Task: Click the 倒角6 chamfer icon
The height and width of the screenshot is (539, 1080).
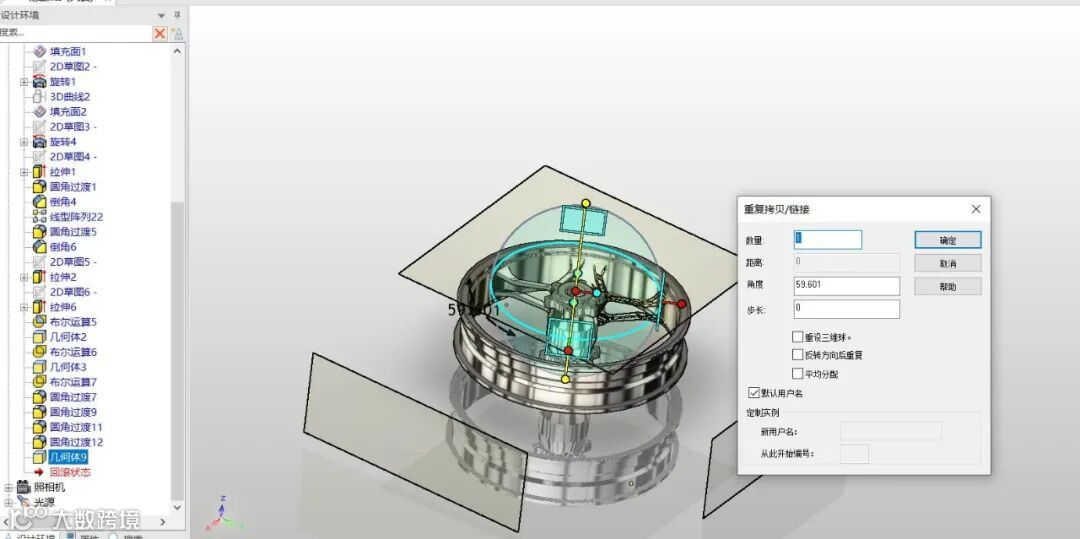Action: (x=39, y=246)
